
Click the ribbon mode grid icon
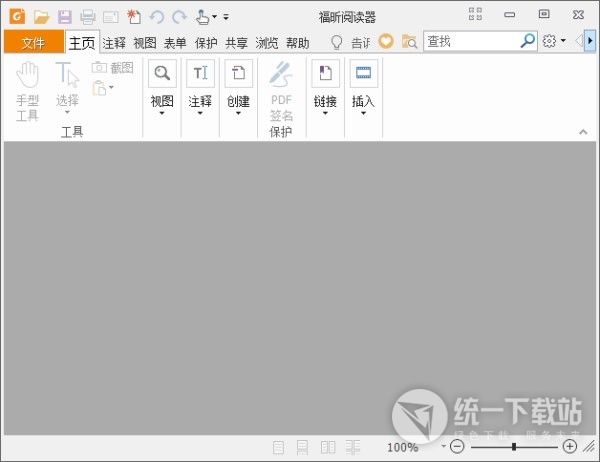pyautogui.click(x=475, y=14)
